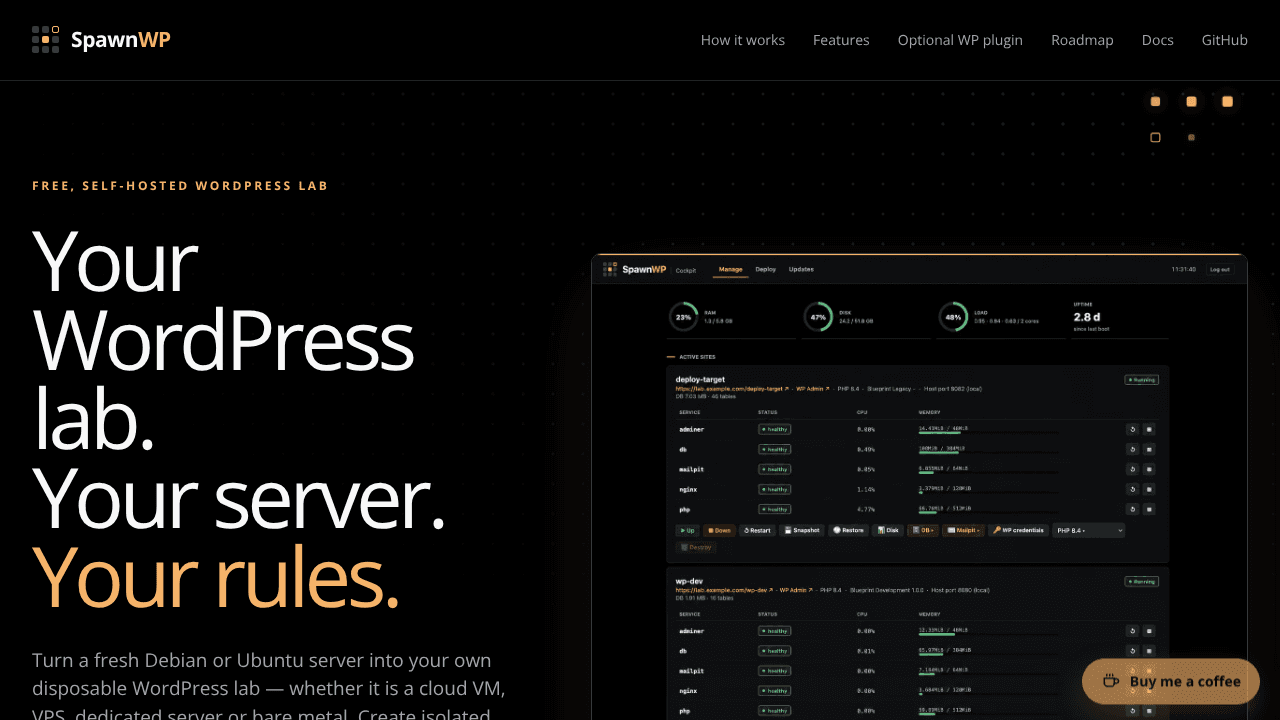Image resolution: width=1280 pixels, height=720 pixels.
Task: Expand the PHP 8.4 version selector
Action: [1089, 530]
